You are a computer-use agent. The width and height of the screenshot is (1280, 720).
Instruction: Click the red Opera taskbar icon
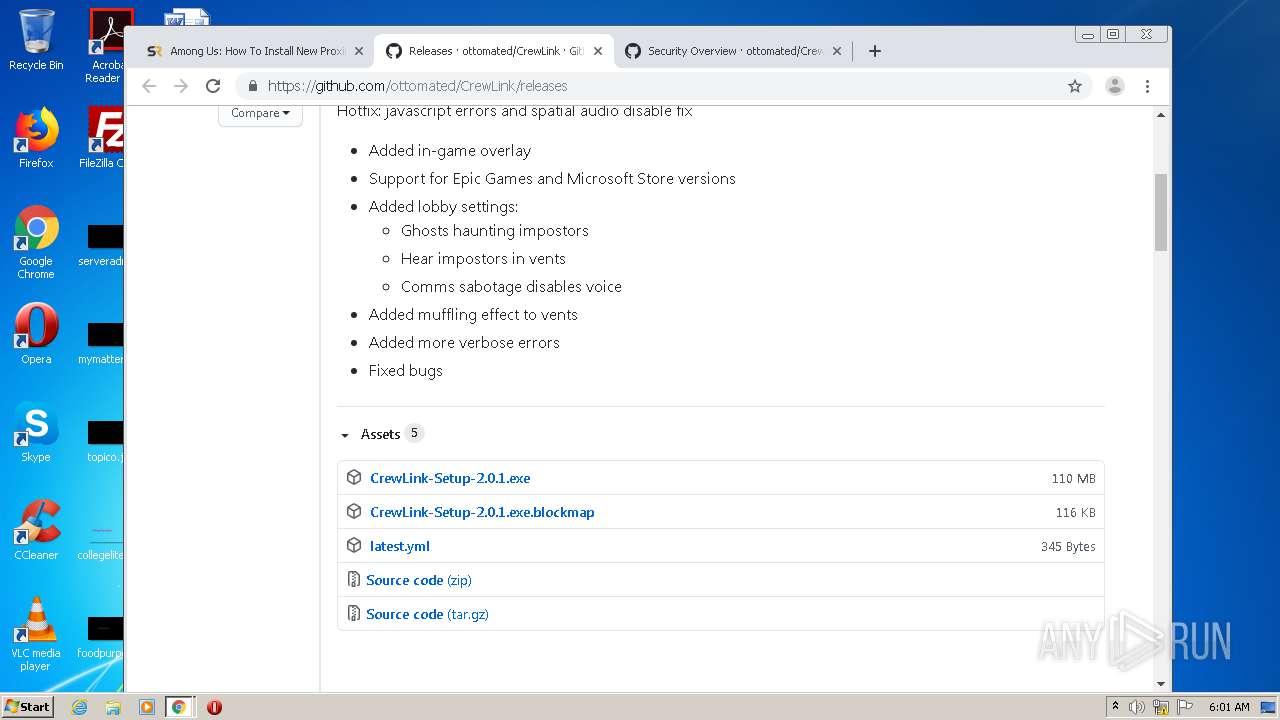tap(214, 707)
